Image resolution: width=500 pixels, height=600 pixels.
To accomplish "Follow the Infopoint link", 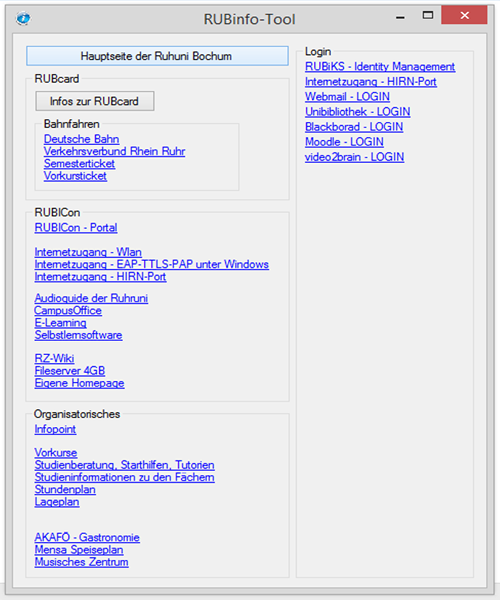I will (x=55, y=429).
